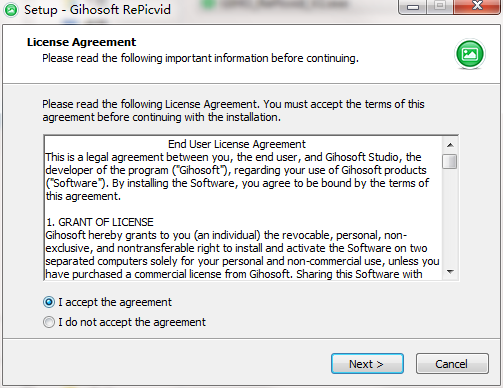Click the license scrollbar thumb
The width and height of the screenshot is (503, 388).
(450, 161)
